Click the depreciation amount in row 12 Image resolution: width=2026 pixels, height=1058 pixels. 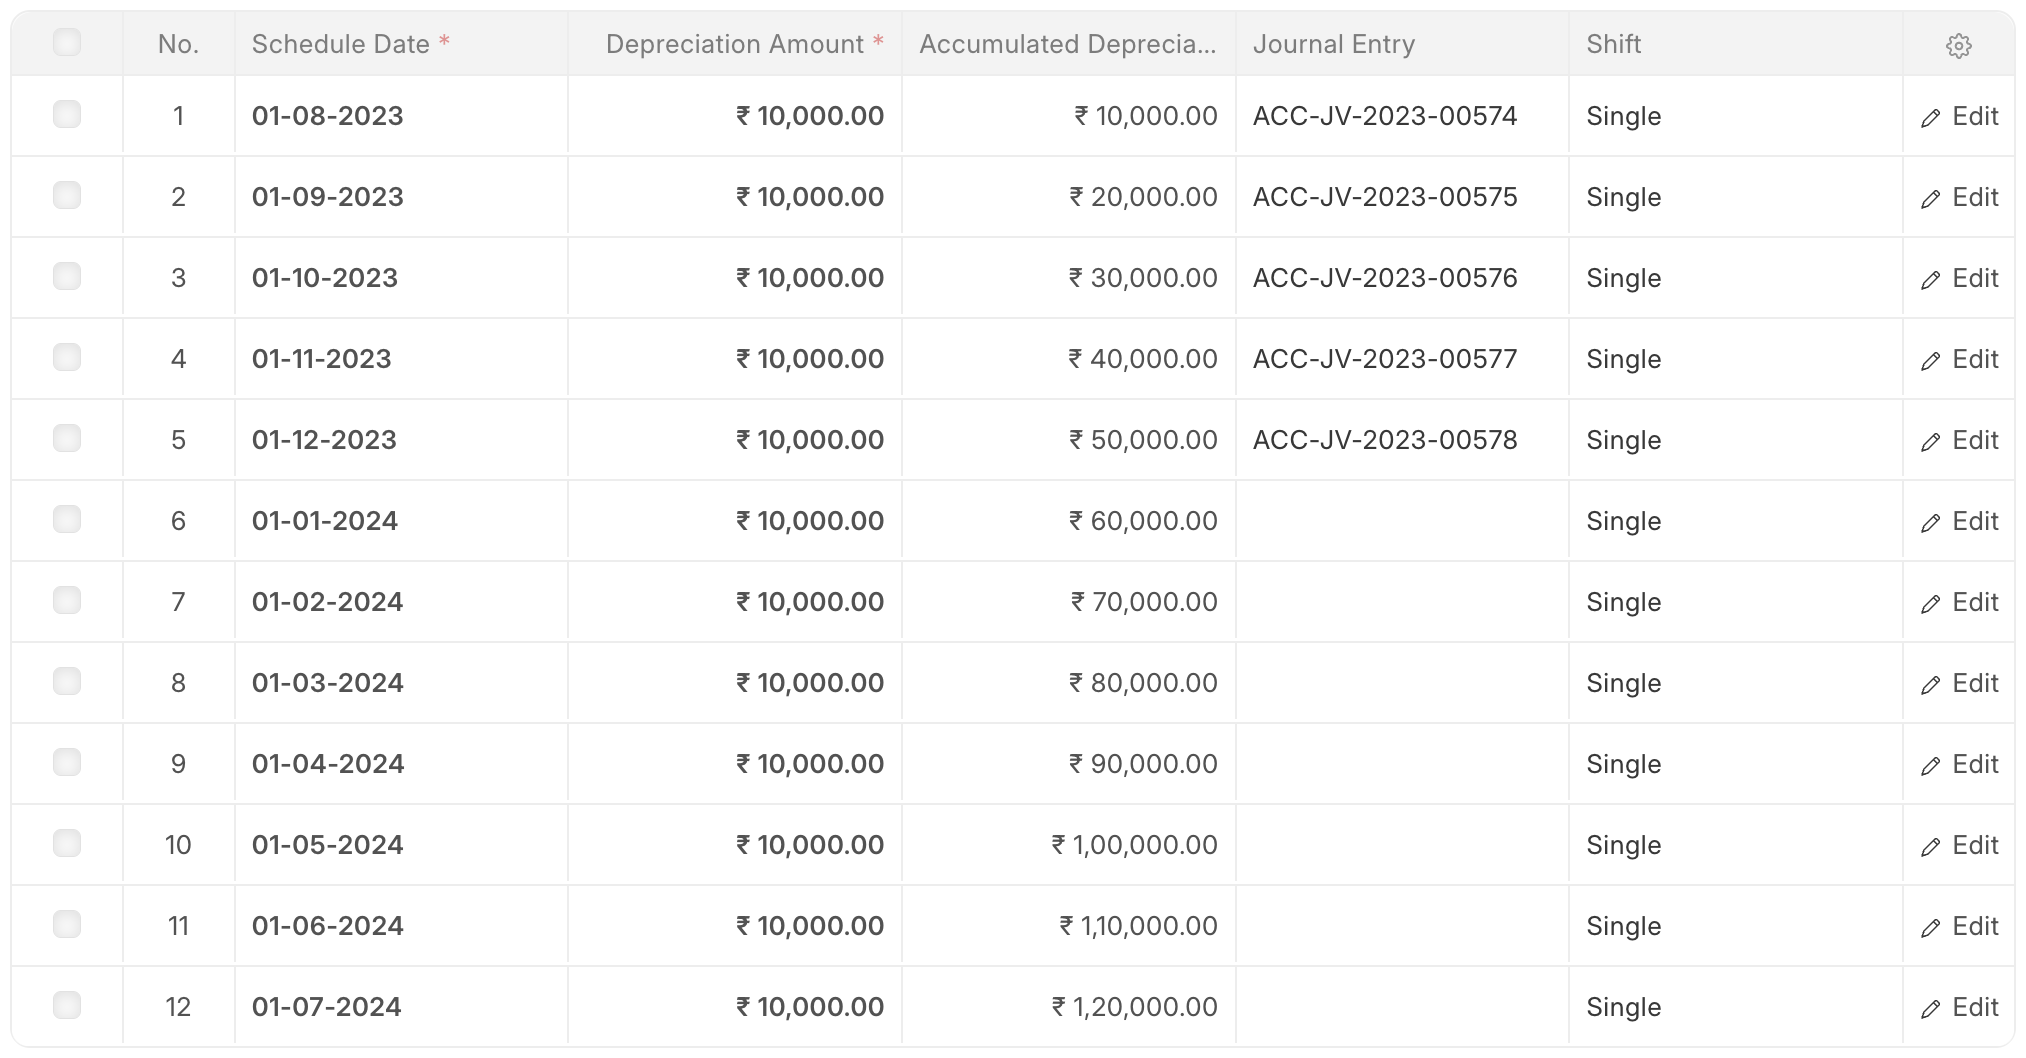click(810, 1007)
